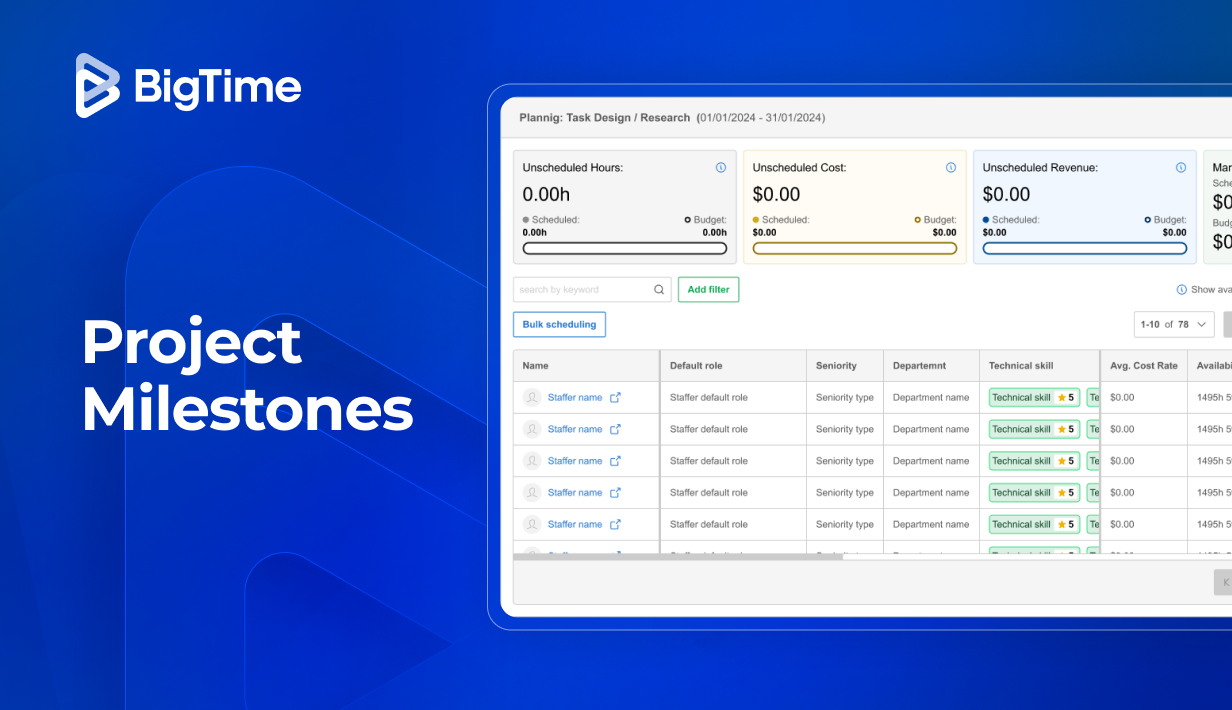1232x710 pixels.
Task: Click the BigTime wordmark text
Action: click(x=217, y=88)
